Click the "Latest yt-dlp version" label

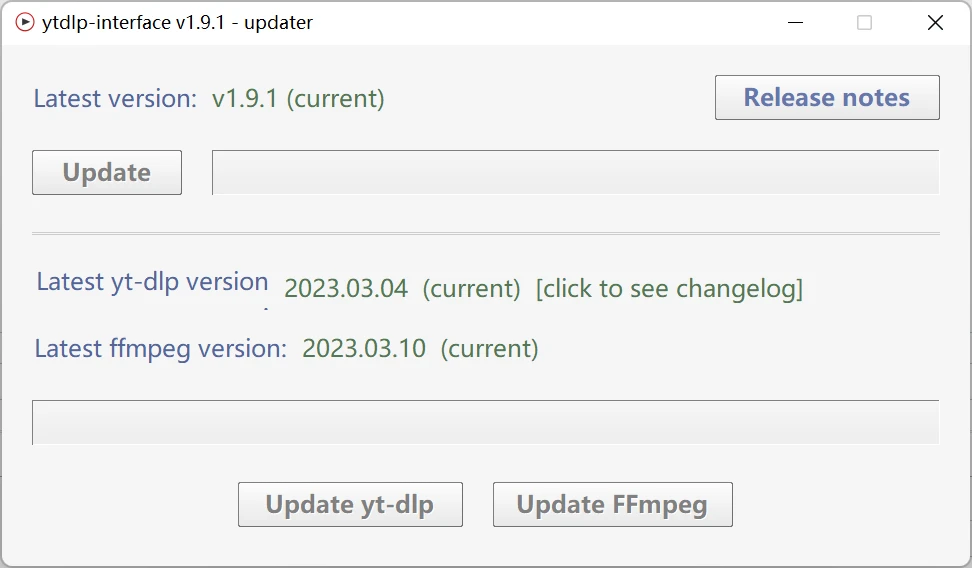pyautogui.click(x=152, y=282)
